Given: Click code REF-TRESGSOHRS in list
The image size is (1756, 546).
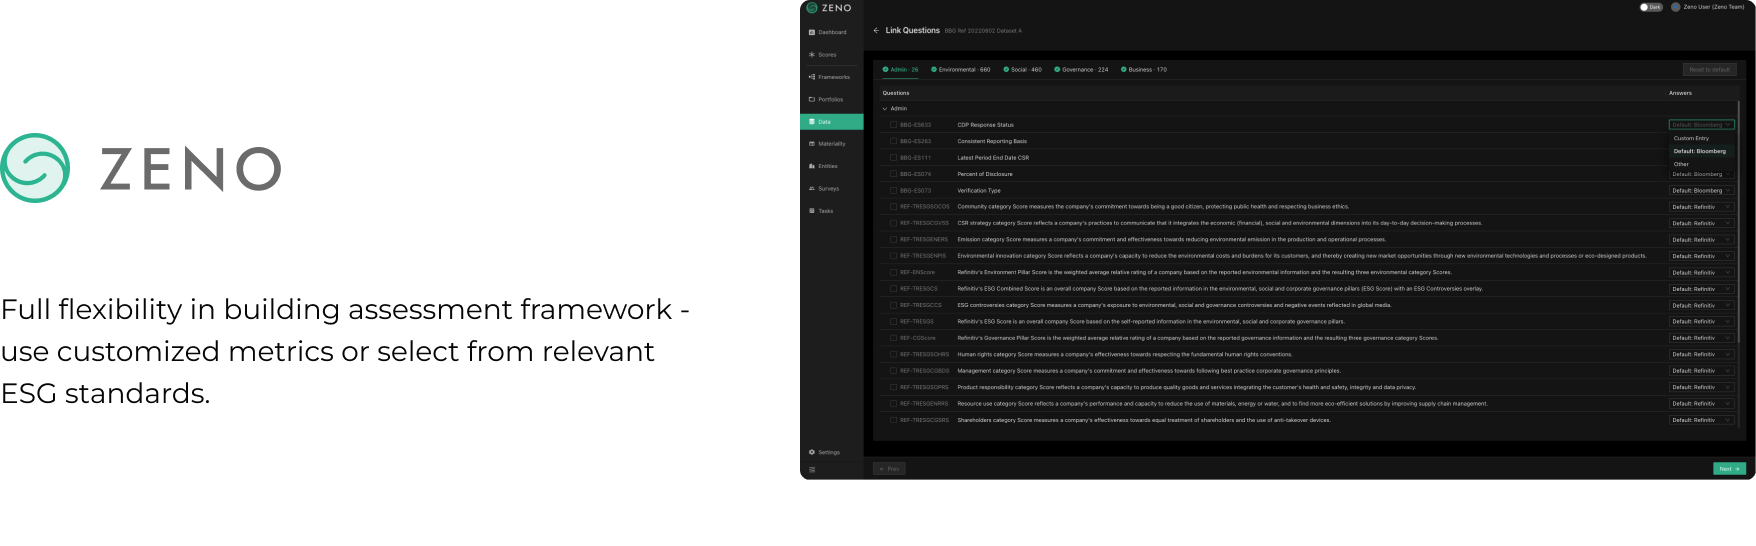Looking at the screenshot, I should tap(924, 354).
